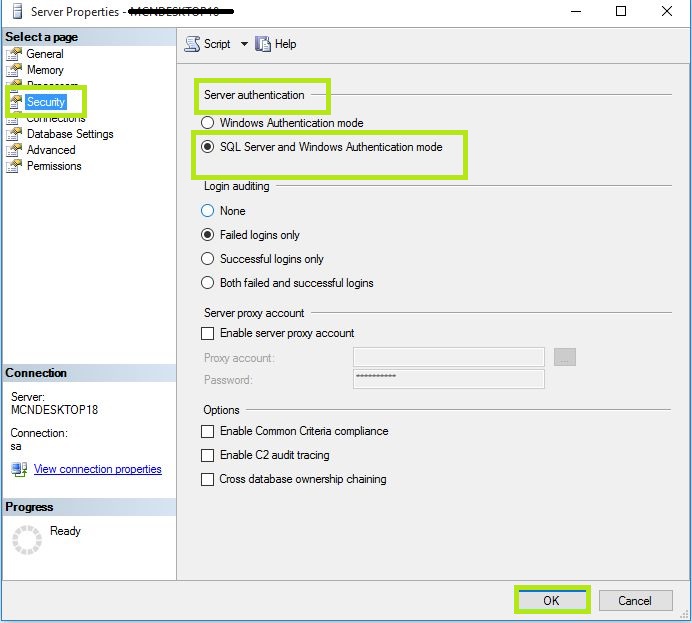Screen dimensions: 692x623
Task: Click the Server Properties title bar icon
Action: [17, 11]
